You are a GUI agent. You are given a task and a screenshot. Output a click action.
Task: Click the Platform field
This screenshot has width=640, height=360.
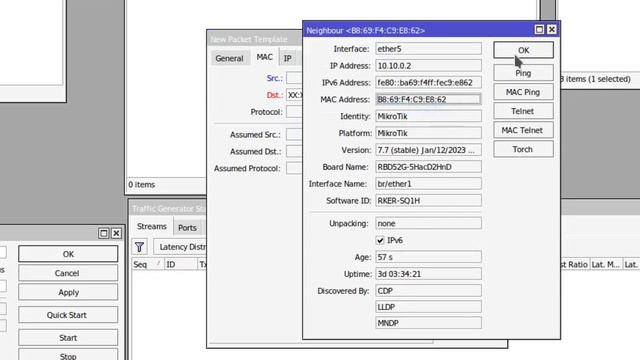click(428, 133)
